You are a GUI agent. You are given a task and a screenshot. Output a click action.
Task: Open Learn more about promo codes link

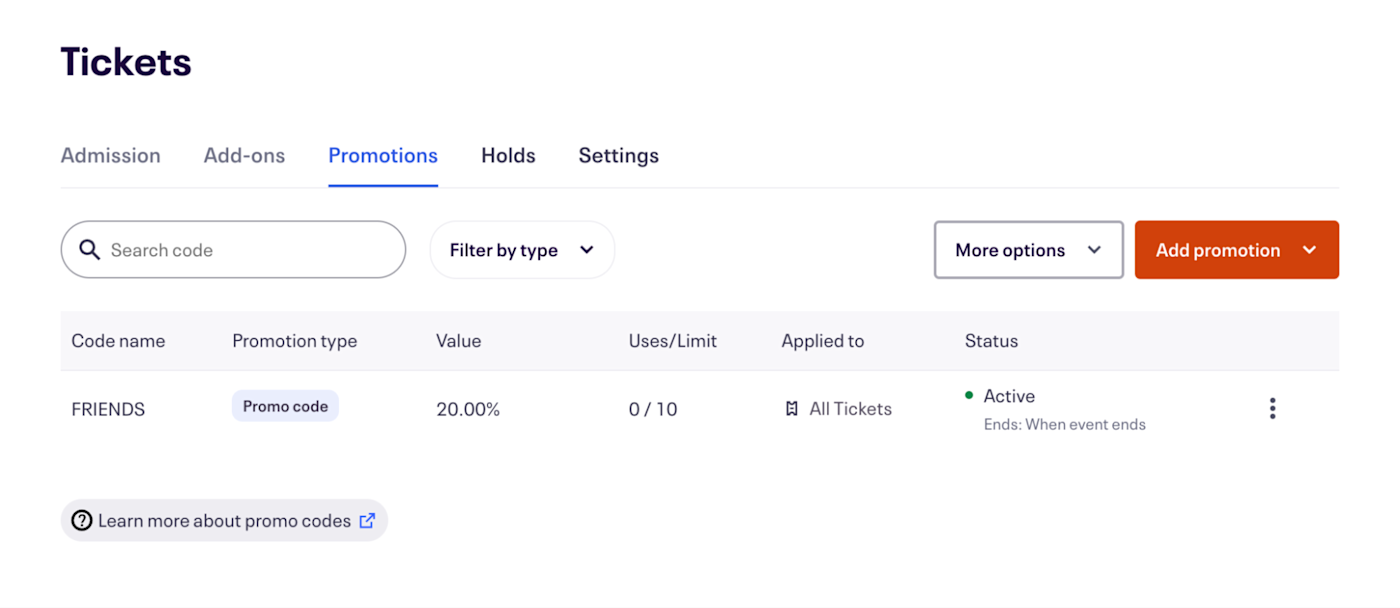click(224, 521)
